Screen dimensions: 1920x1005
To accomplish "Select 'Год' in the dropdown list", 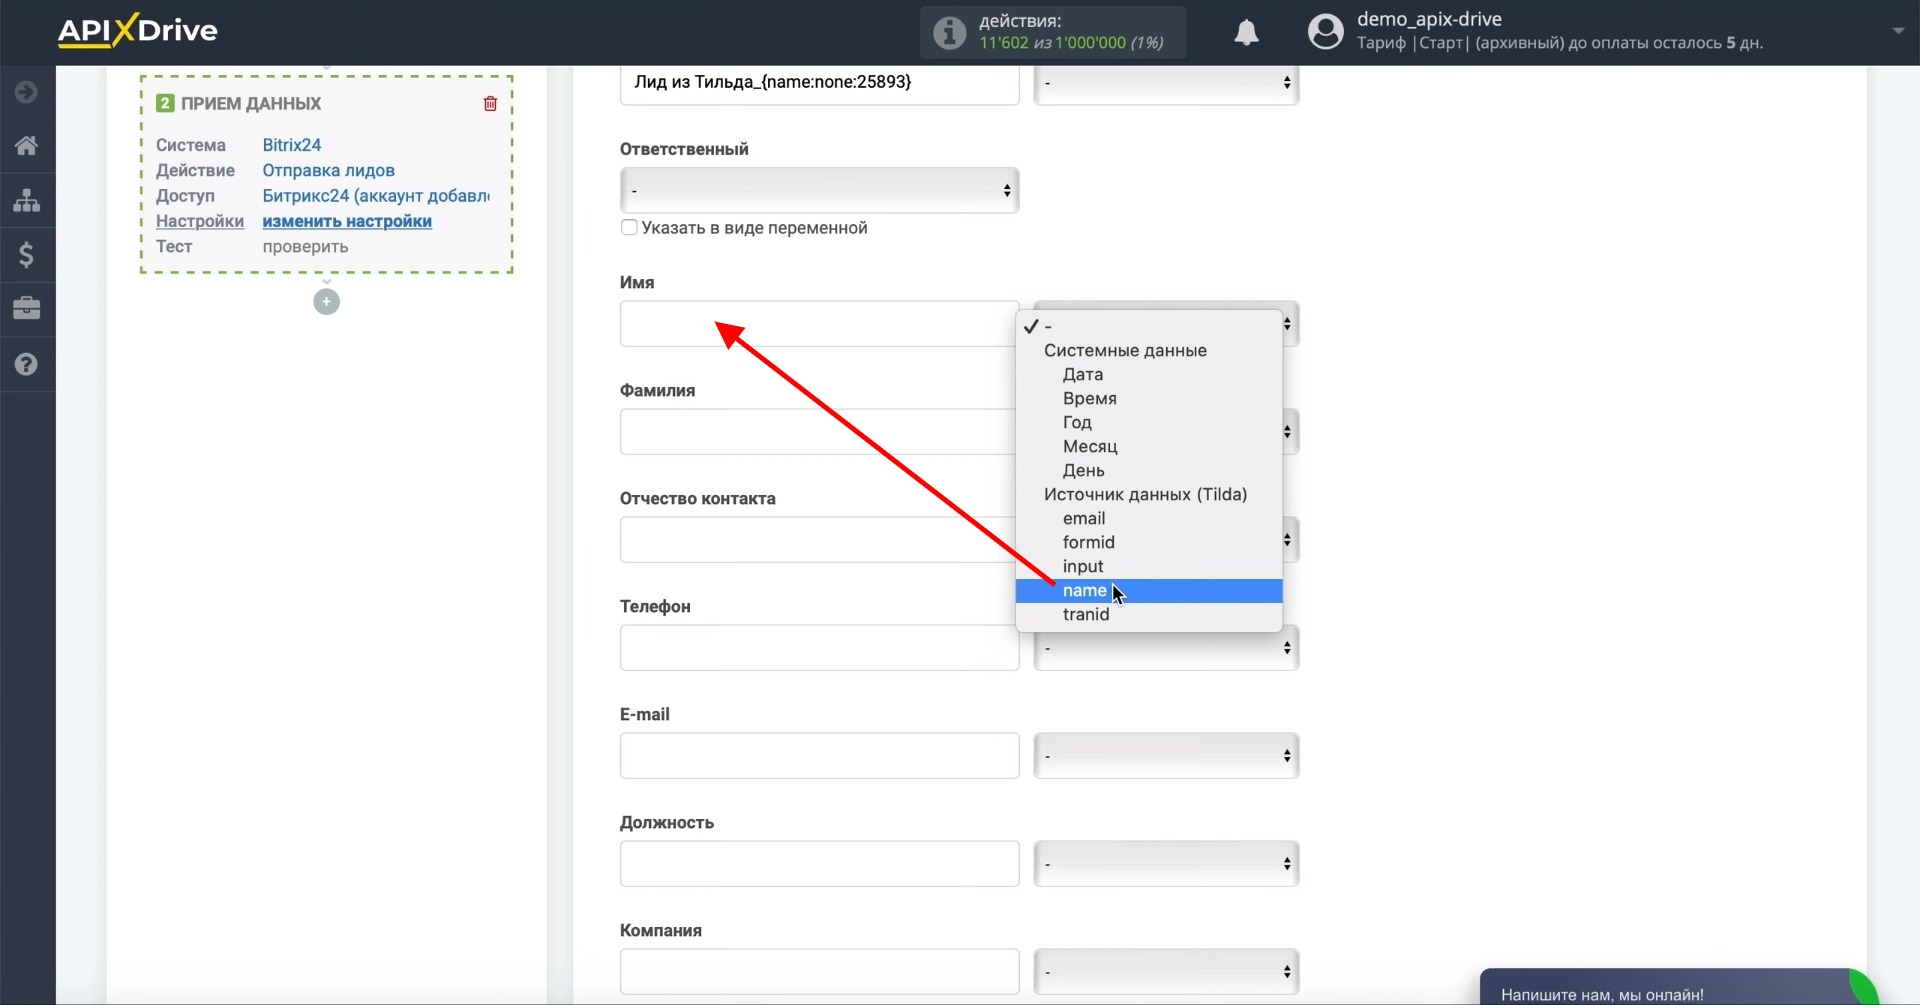I will 1149,422.
